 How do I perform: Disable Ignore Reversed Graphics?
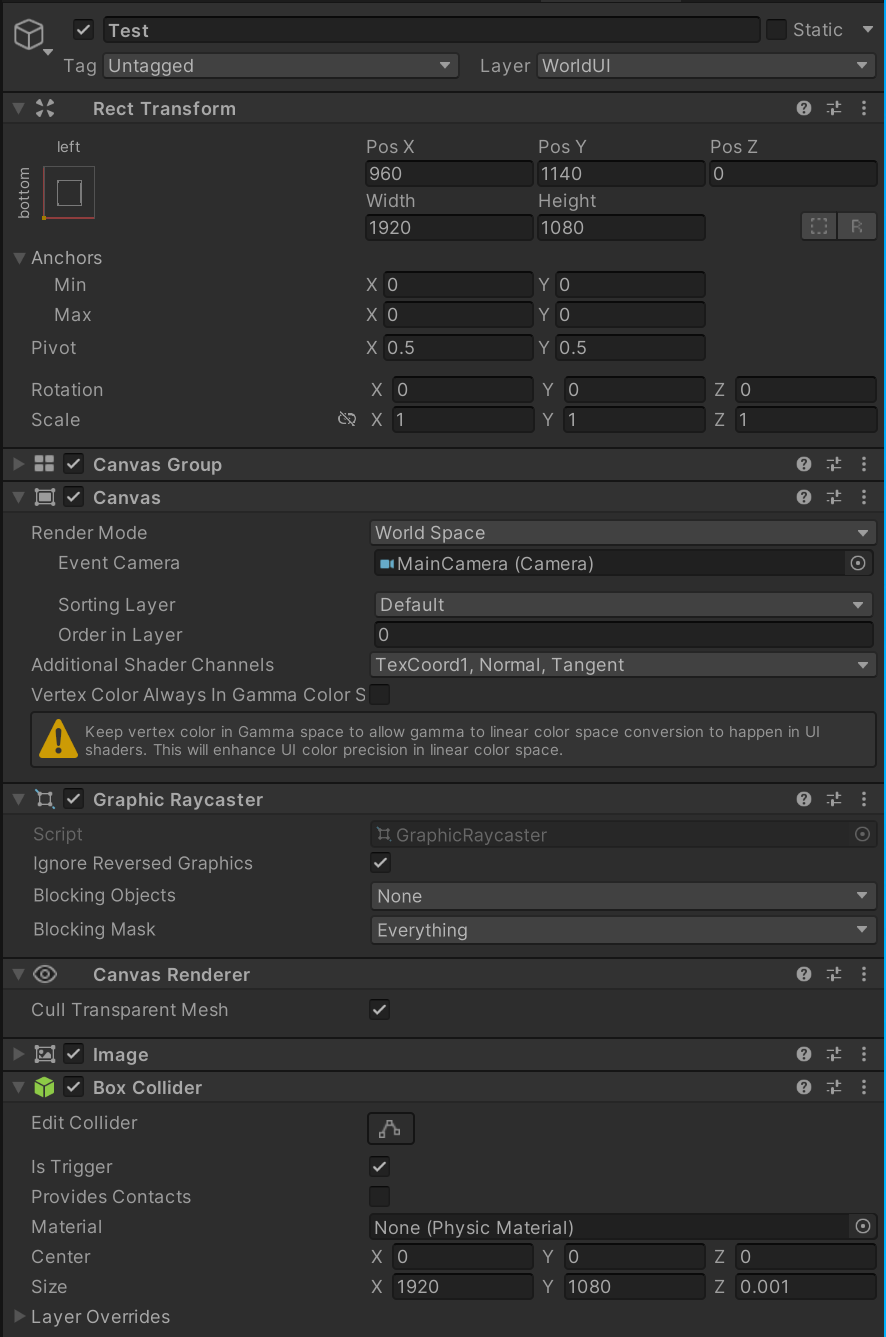click(379, 863)
